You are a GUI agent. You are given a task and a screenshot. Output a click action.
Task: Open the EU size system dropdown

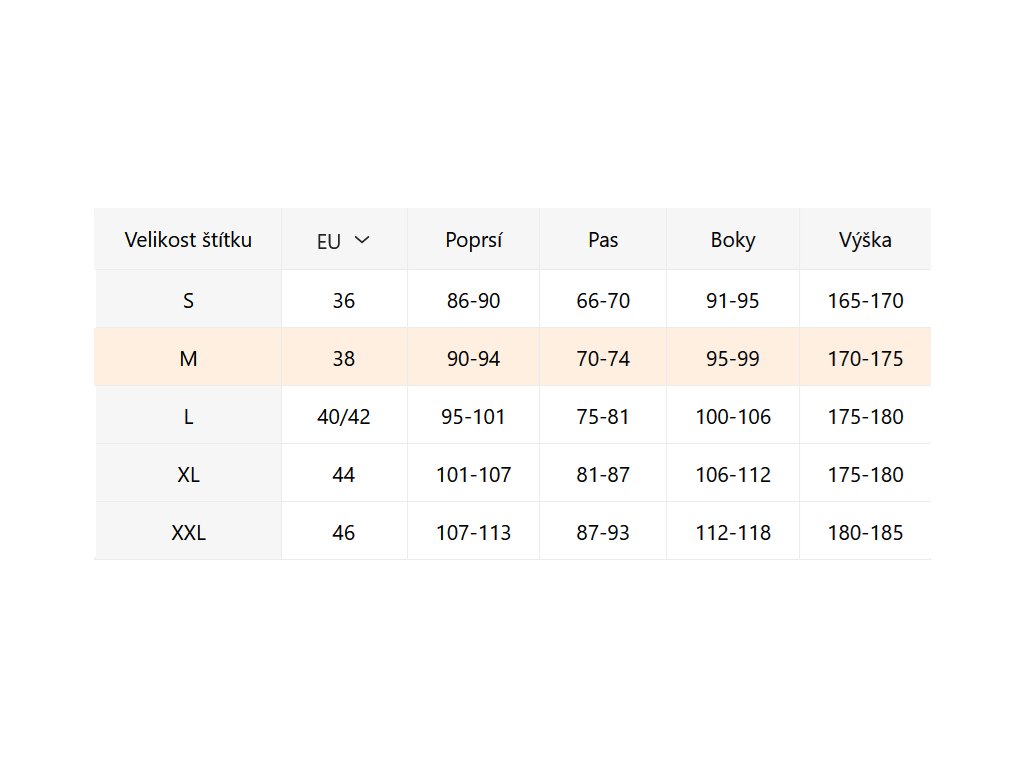[x=343, y=240]
